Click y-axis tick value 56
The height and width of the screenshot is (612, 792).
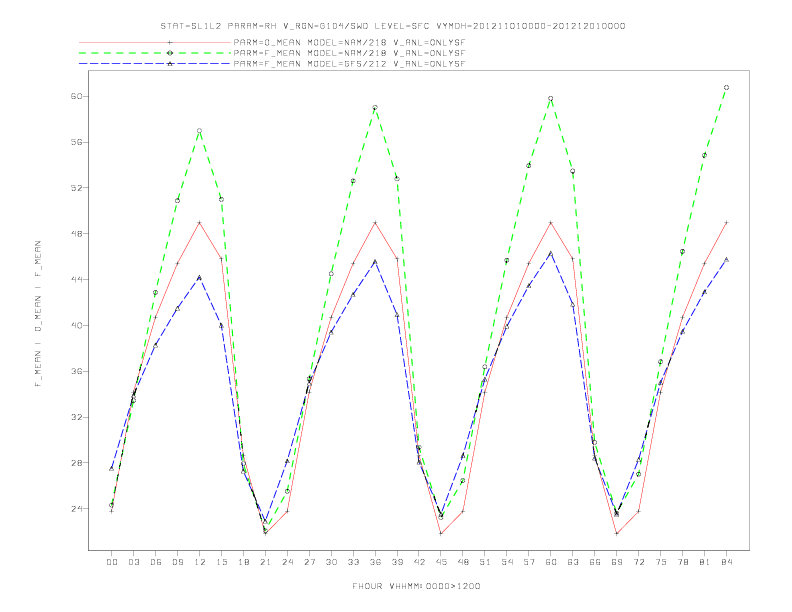[76, 142]
